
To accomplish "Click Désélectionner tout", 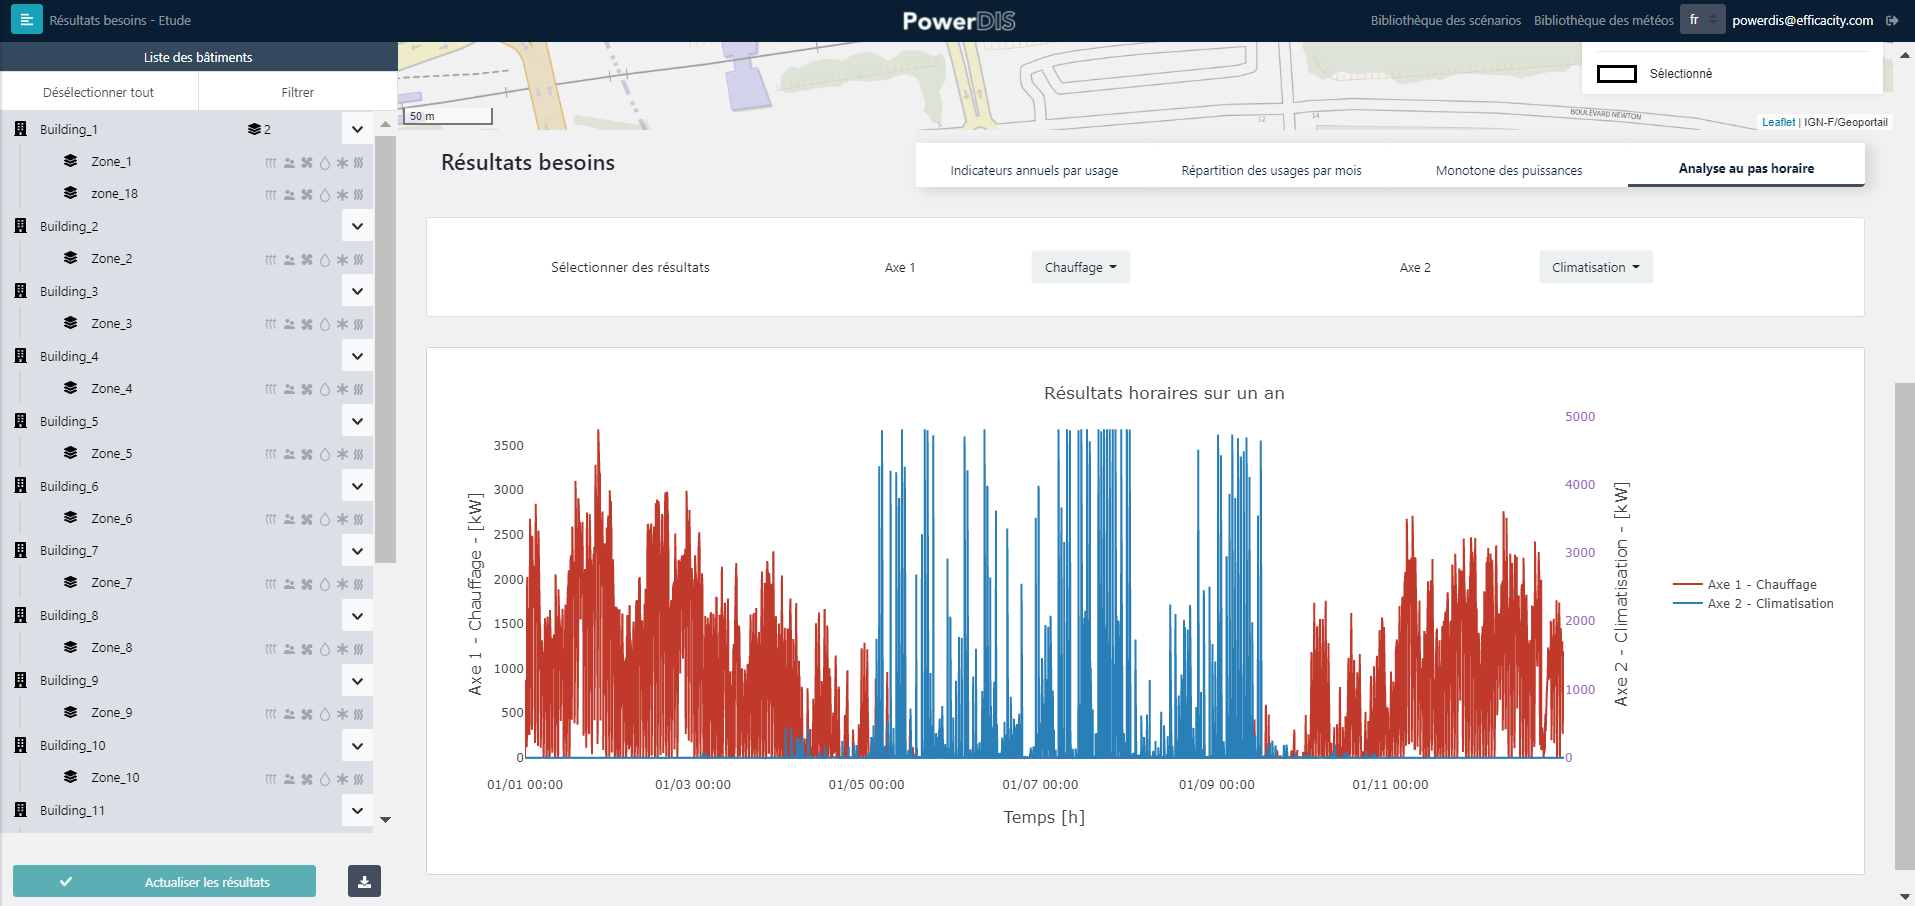I will [99, 92].
